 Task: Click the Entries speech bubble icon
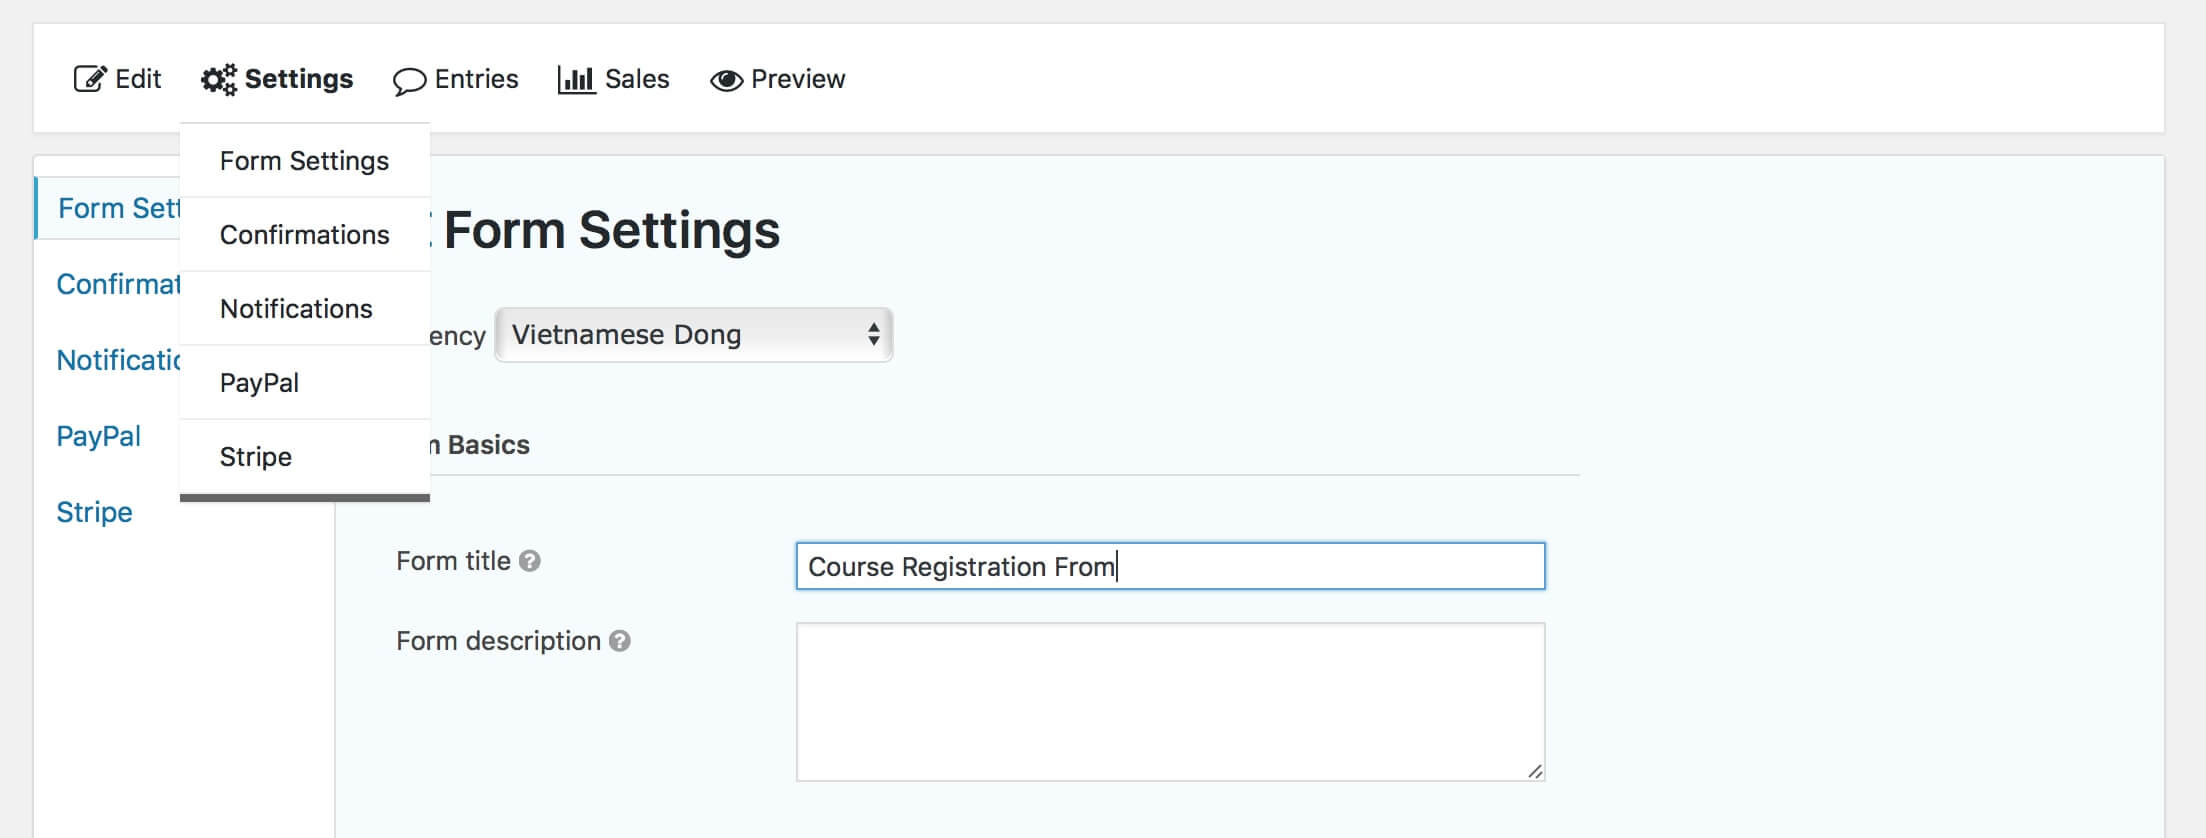point(409,81)
